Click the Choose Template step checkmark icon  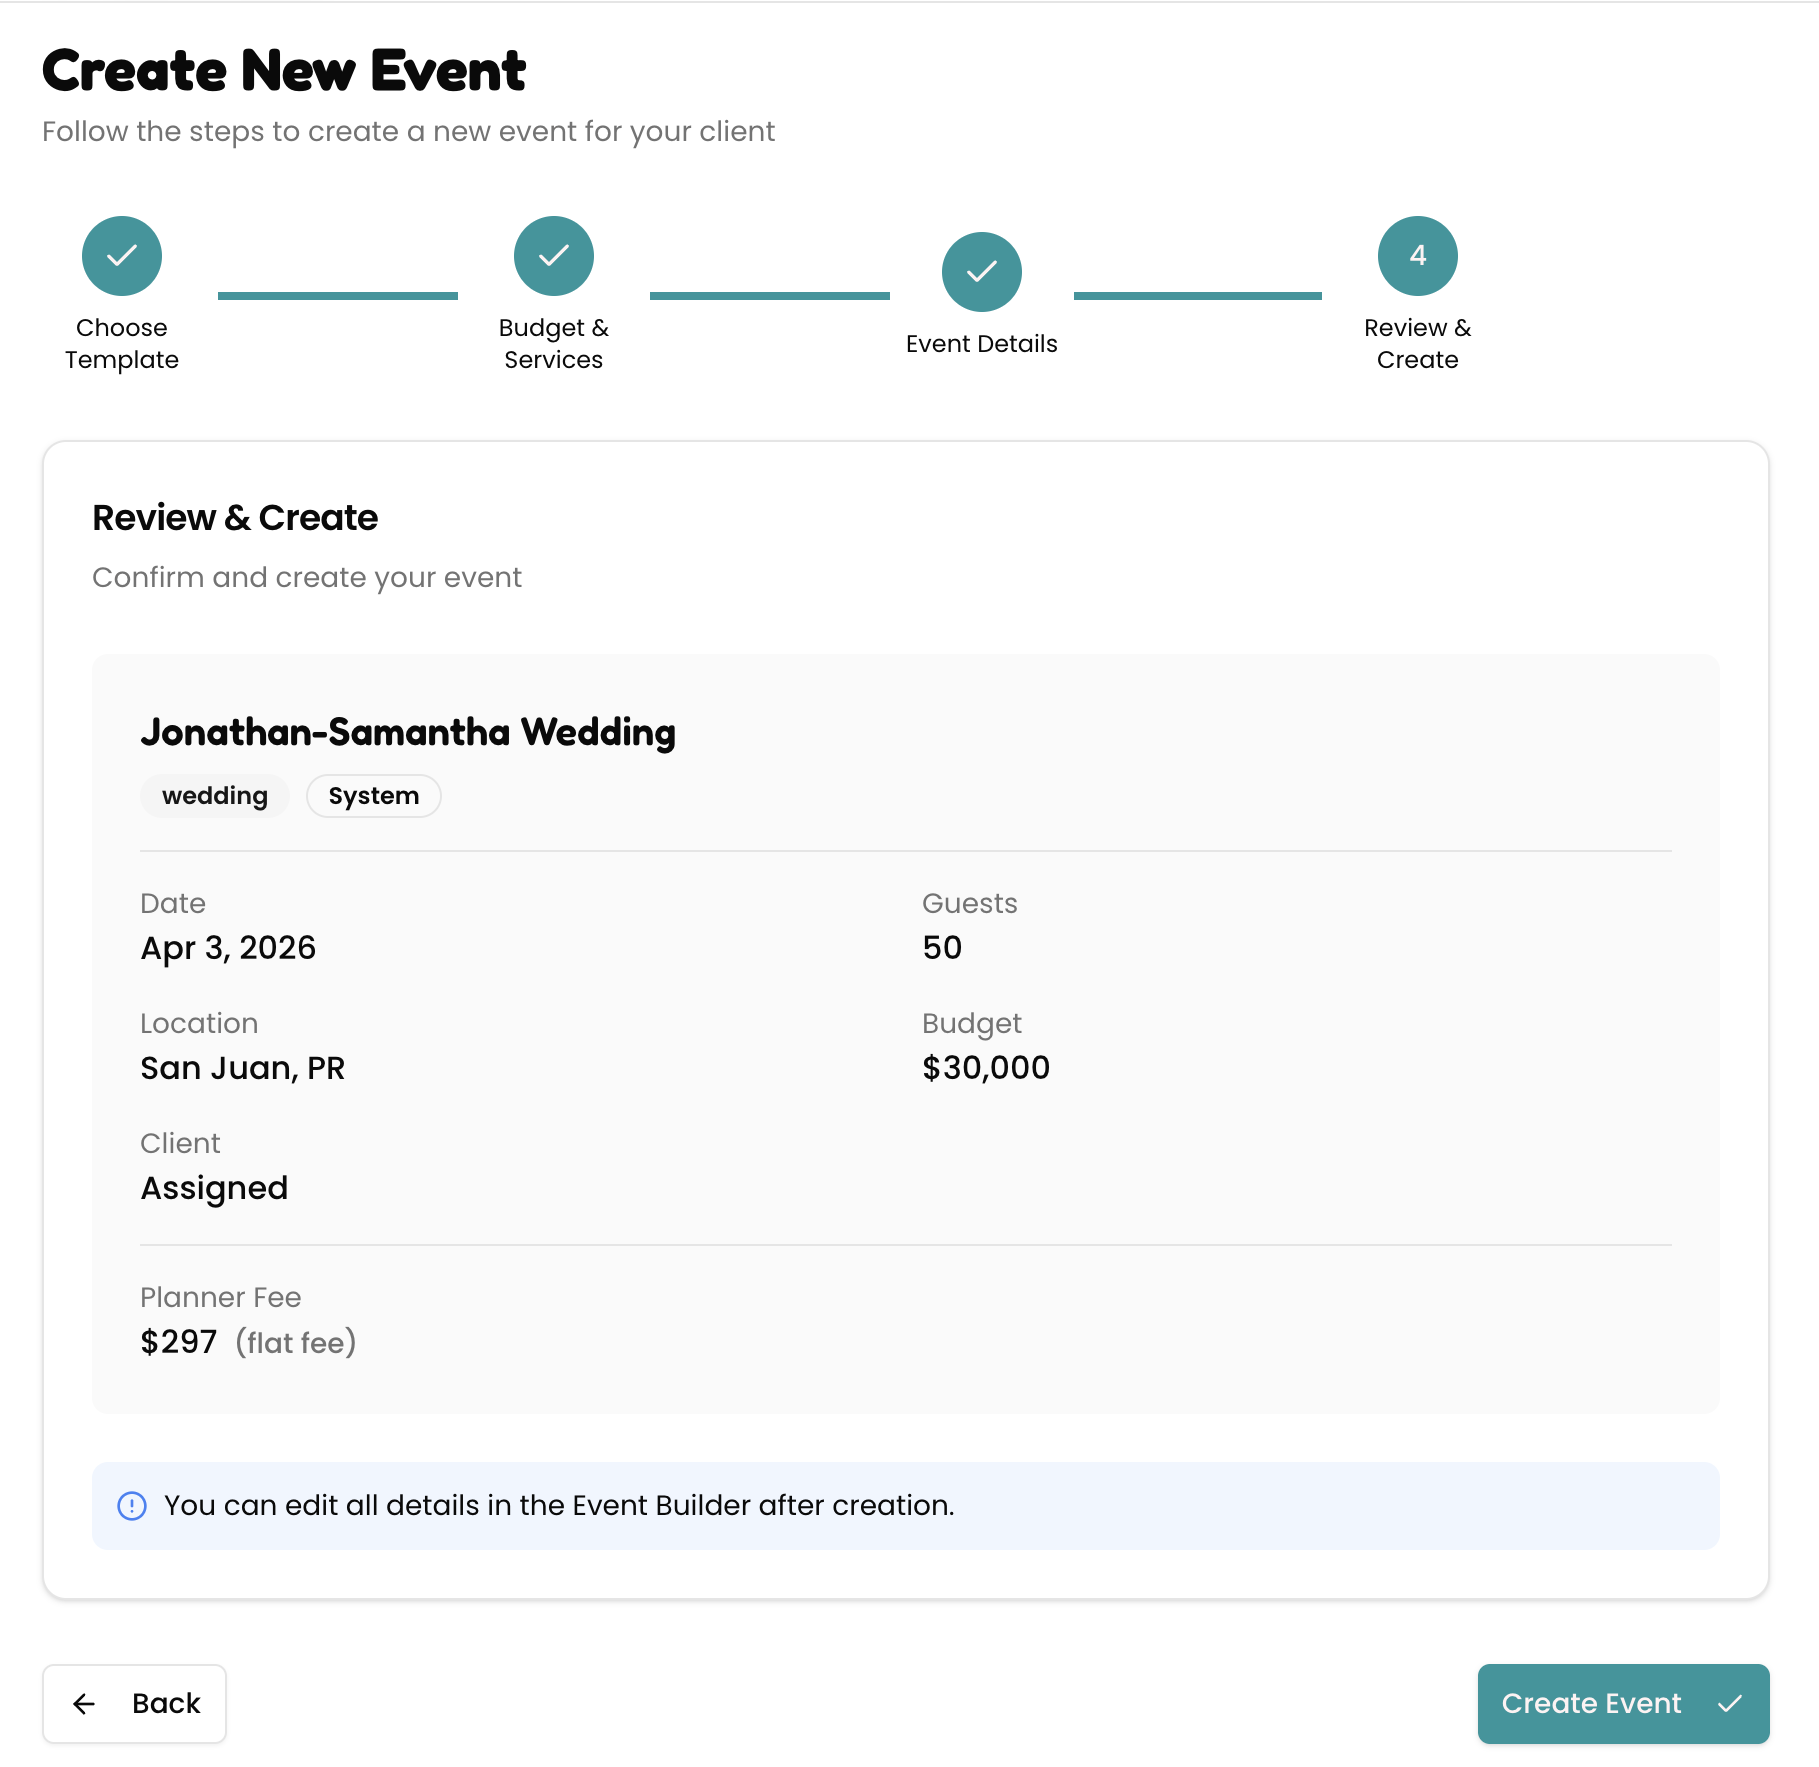click(121, 256)
